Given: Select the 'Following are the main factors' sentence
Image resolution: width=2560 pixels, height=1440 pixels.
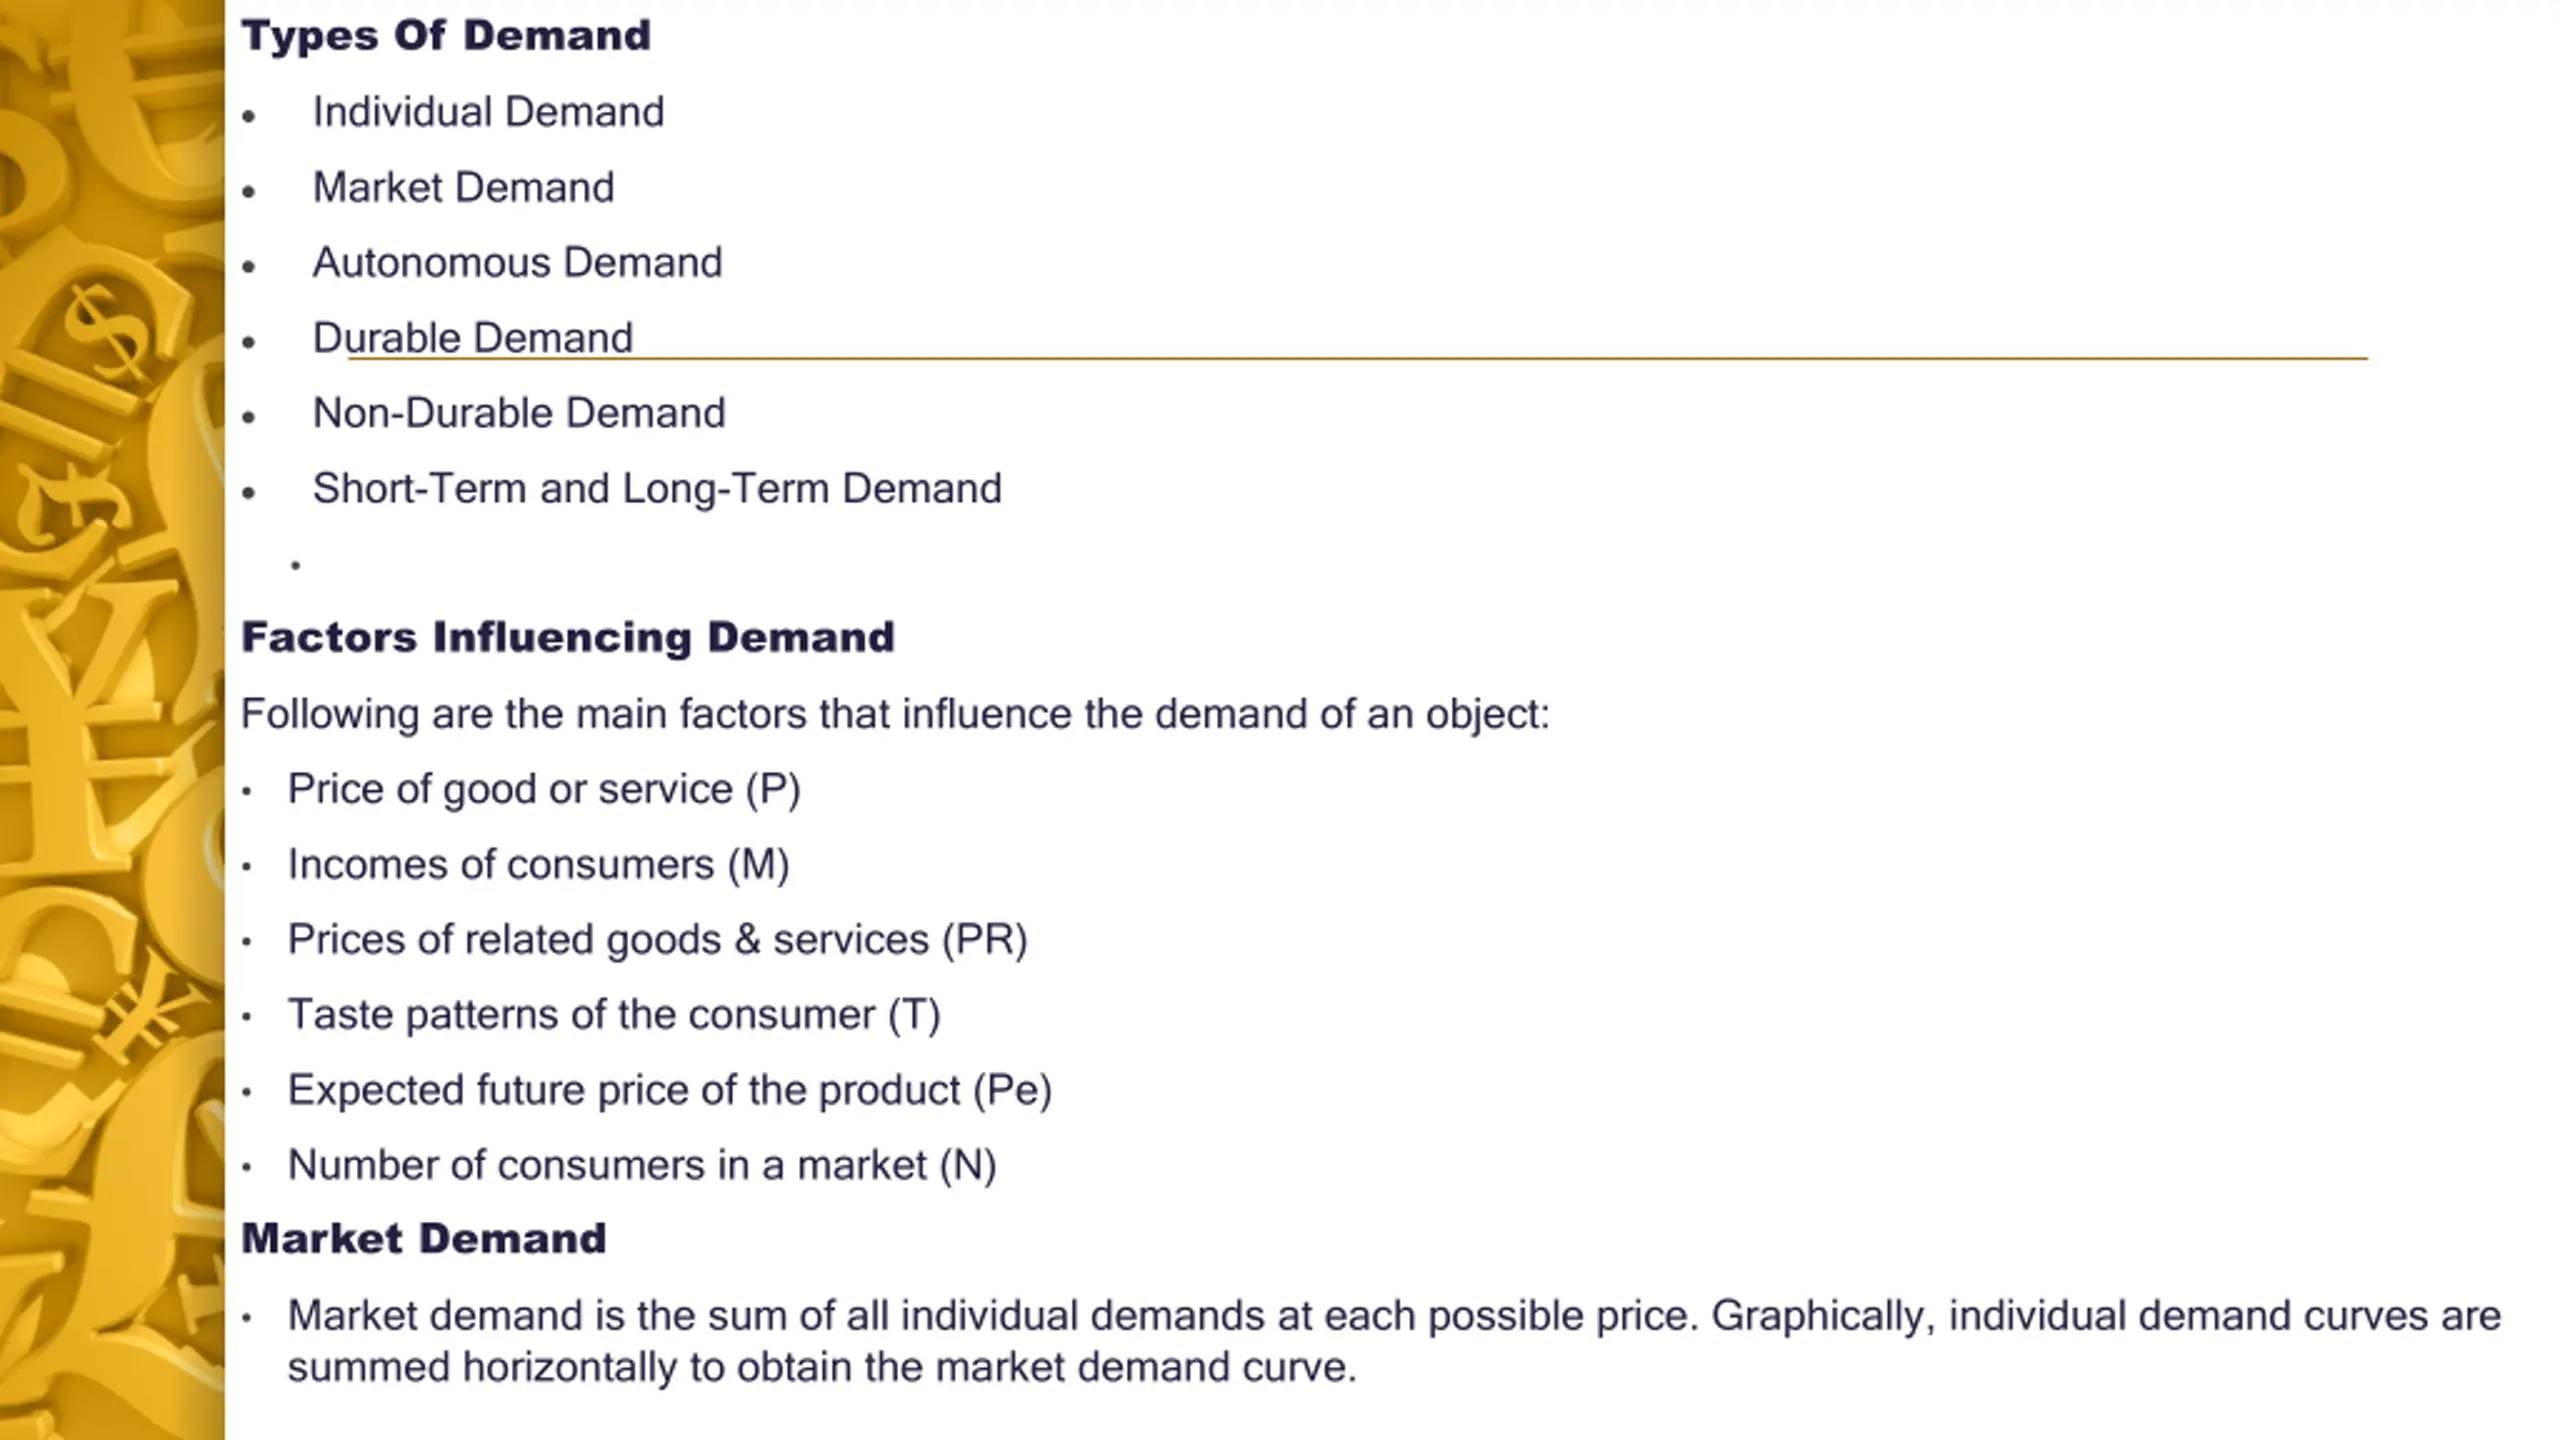Looking at the screenshot, I should point(895,714).
